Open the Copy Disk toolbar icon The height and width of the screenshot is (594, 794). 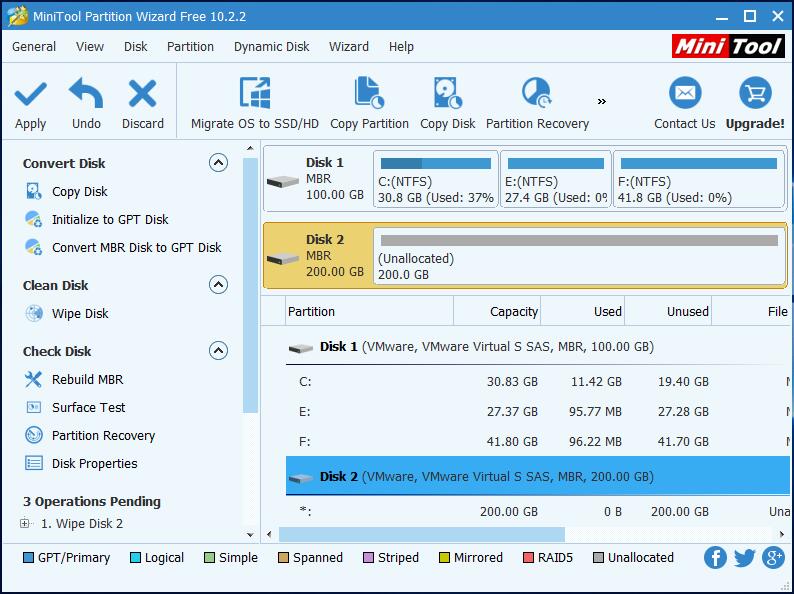[447, 93]
